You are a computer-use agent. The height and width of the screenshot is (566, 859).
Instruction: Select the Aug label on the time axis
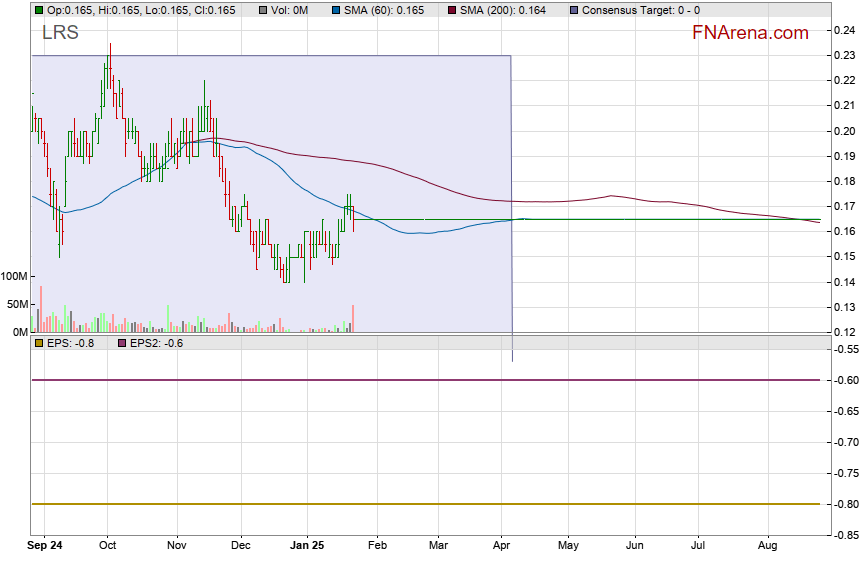click(768, 546)
